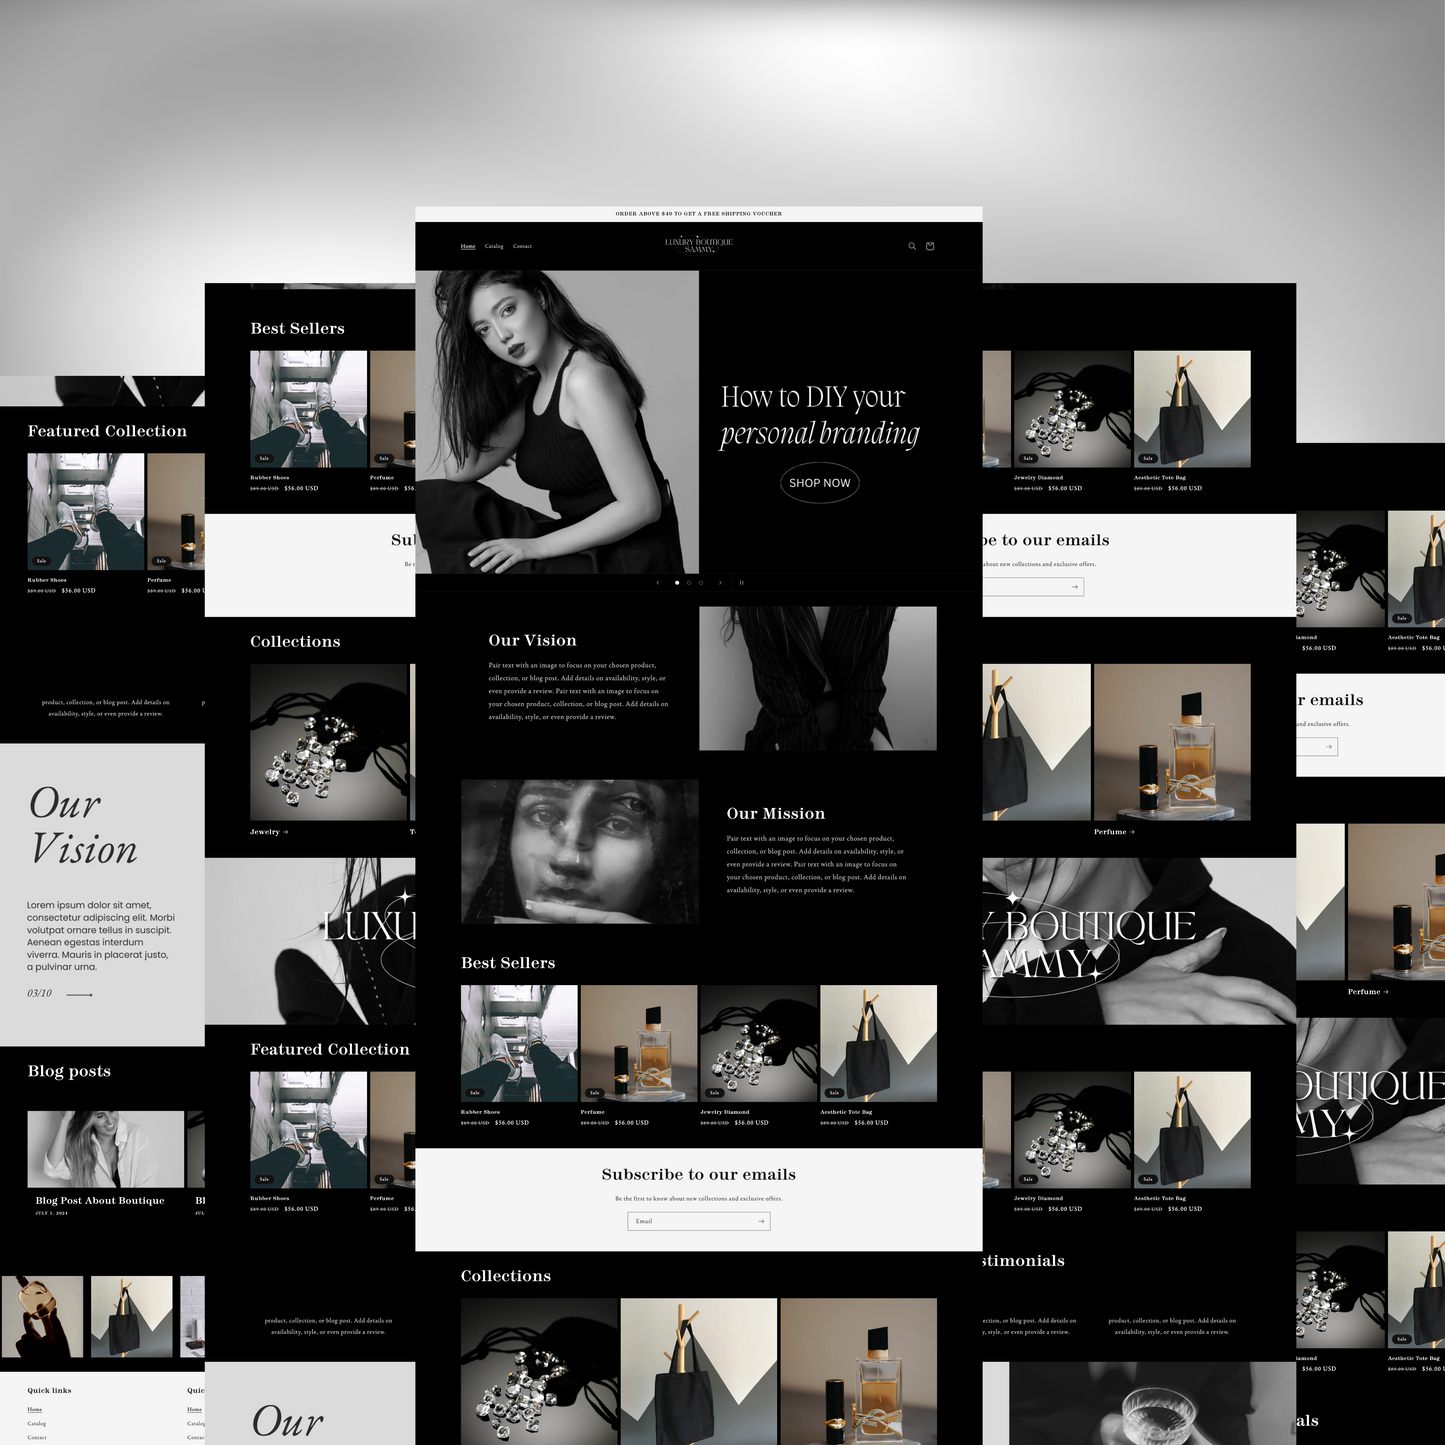Open the Catalog menu item in center header
This screenshot has height=1445, width=1445.
click(x=494, y=246)
